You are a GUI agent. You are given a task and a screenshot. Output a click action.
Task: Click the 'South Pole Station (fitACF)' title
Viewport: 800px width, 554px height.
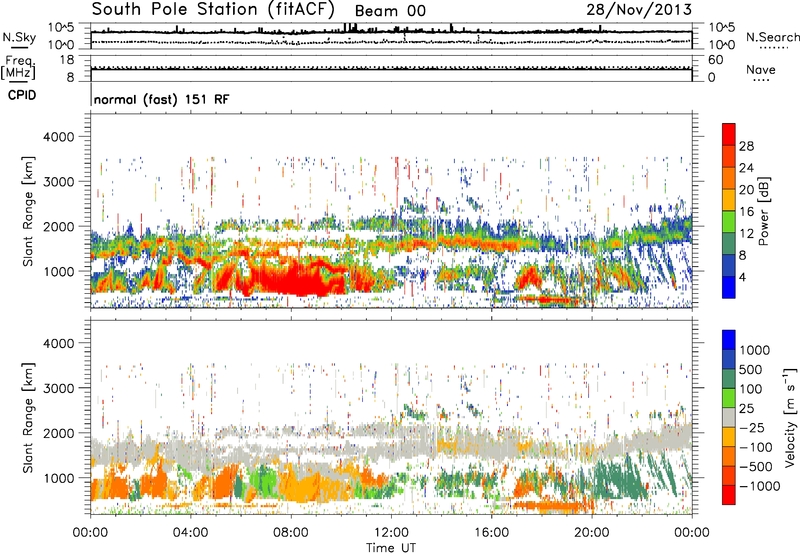pos(214,10)
